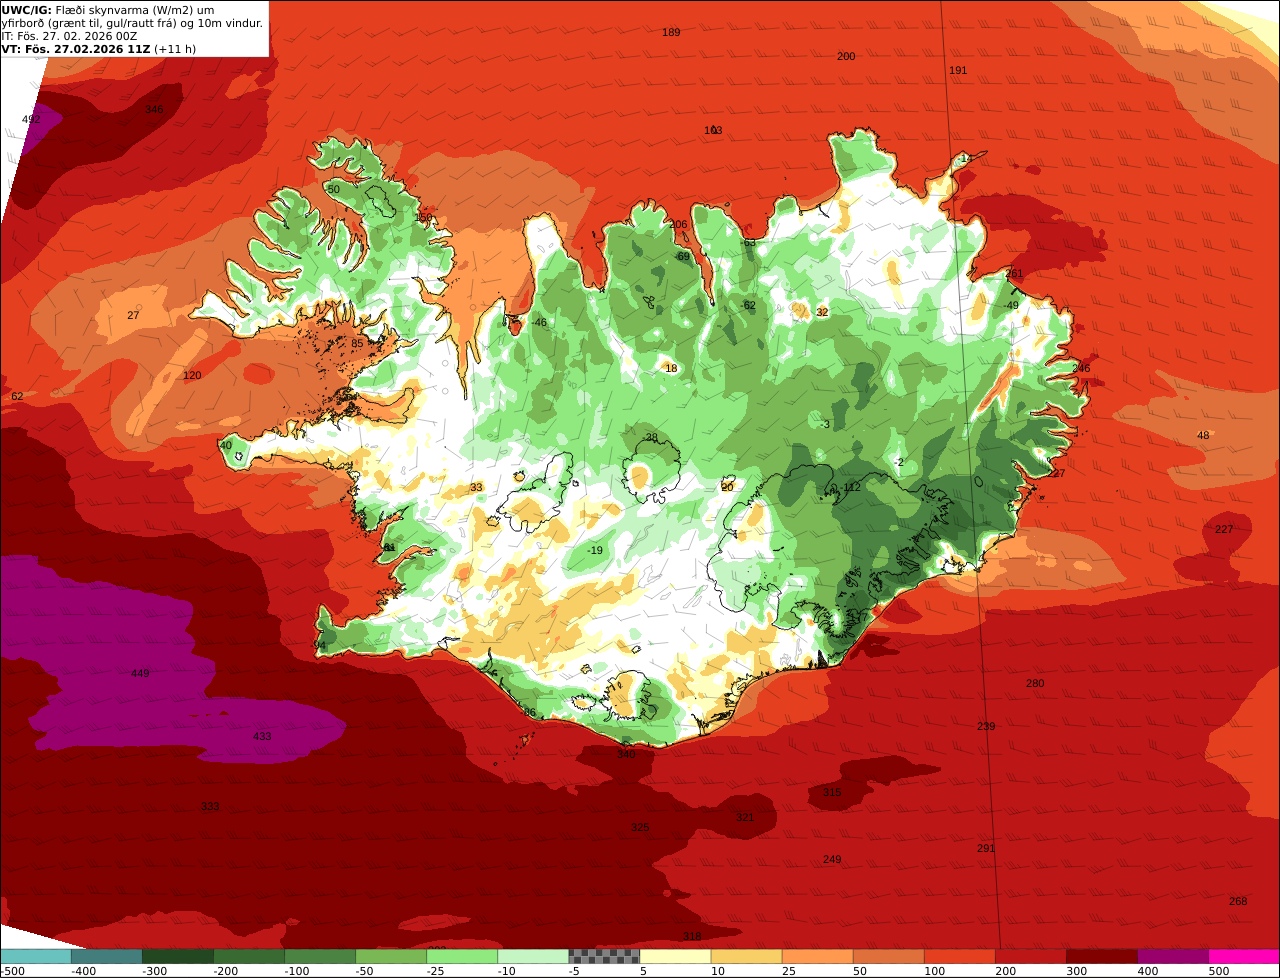
Task: Click the map value 315 in southern sea
Action: pos(832,792)
